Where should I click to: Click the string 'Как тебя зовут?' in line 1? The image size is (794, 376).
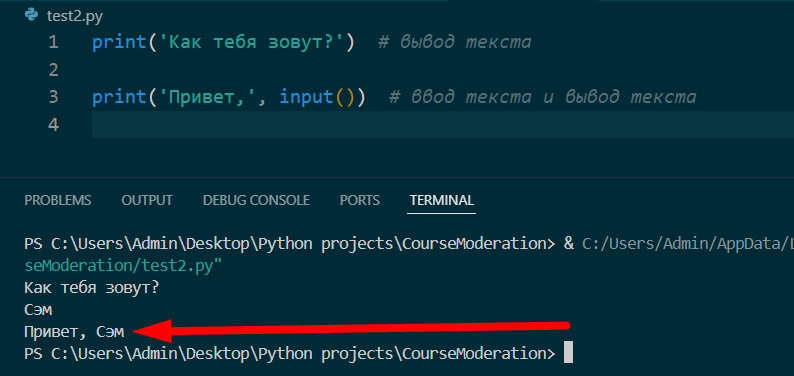click(x=252, y=43)
